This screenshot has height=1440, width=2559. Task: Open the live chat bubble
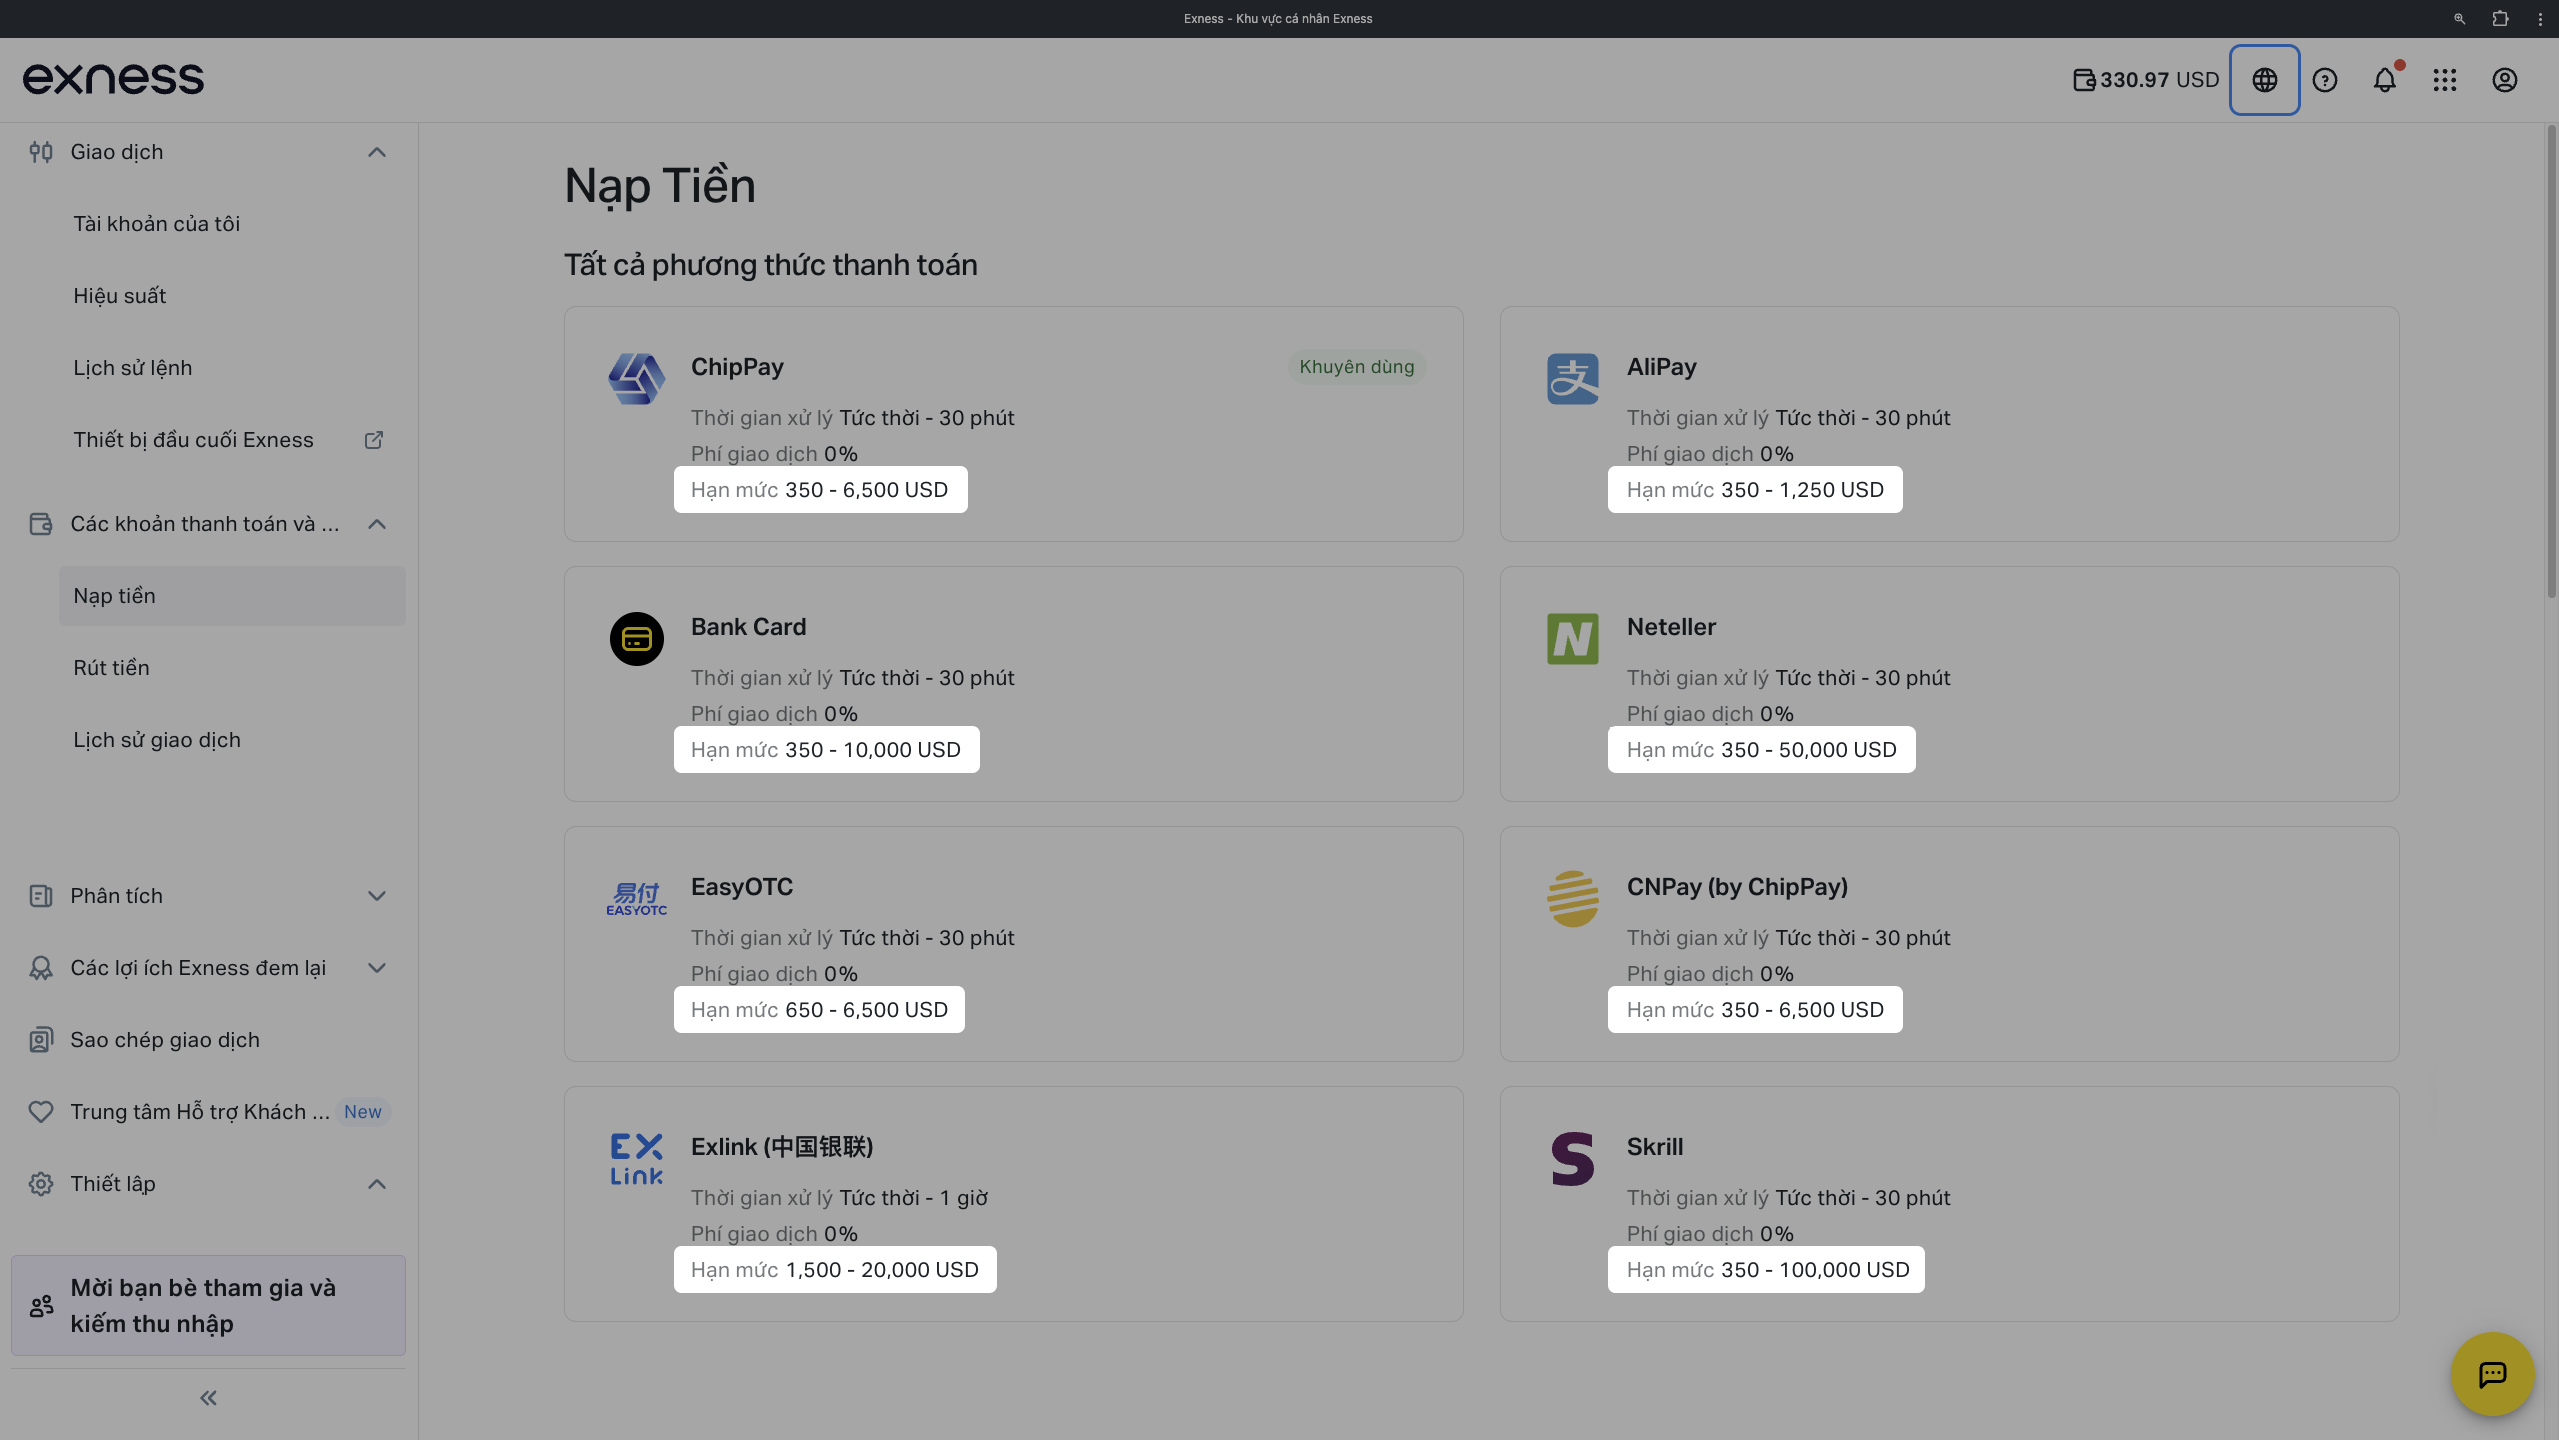2492,1374
